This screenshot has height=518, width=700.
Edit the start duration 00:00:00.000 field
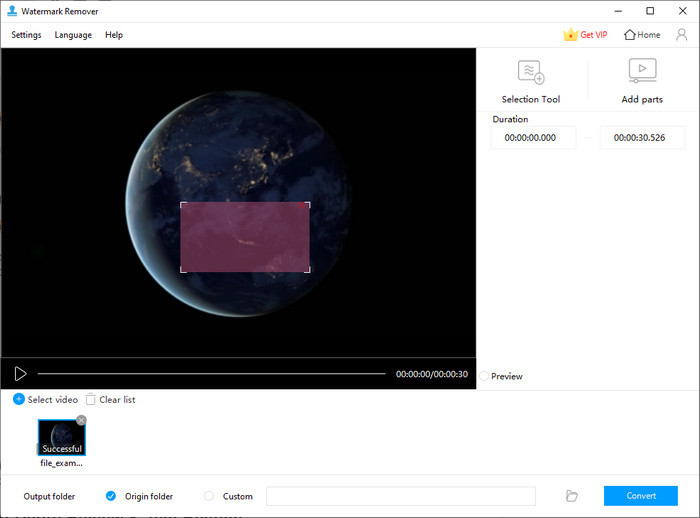pos(533,138)
